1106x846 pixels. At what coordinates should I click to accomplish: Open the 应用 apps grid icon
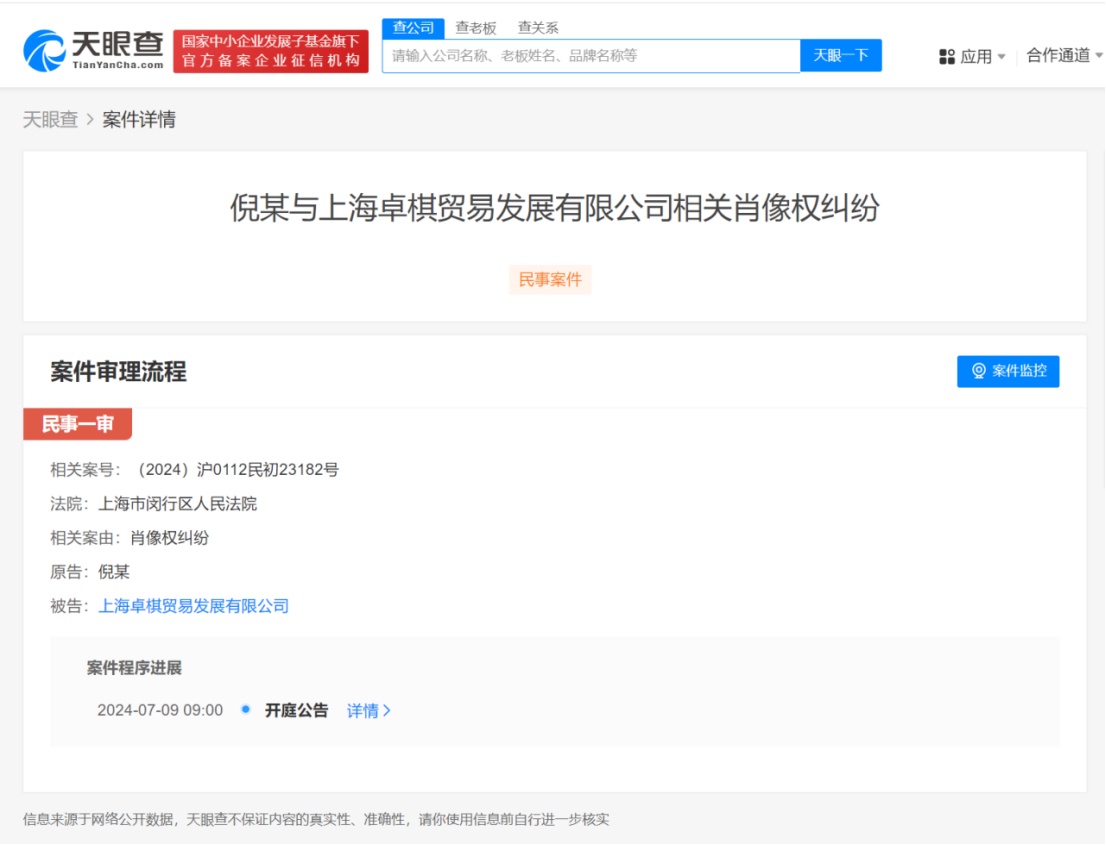[945, 57]
